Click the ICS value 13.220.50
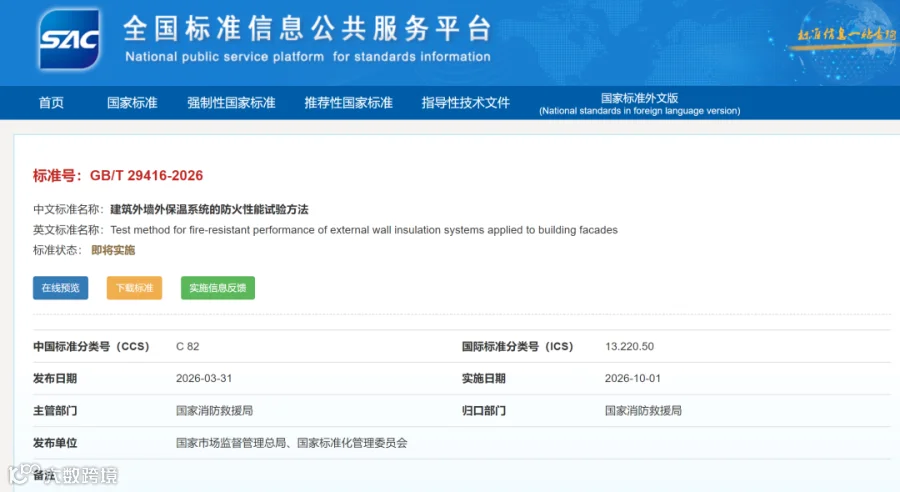 click(x=629, y=346)
